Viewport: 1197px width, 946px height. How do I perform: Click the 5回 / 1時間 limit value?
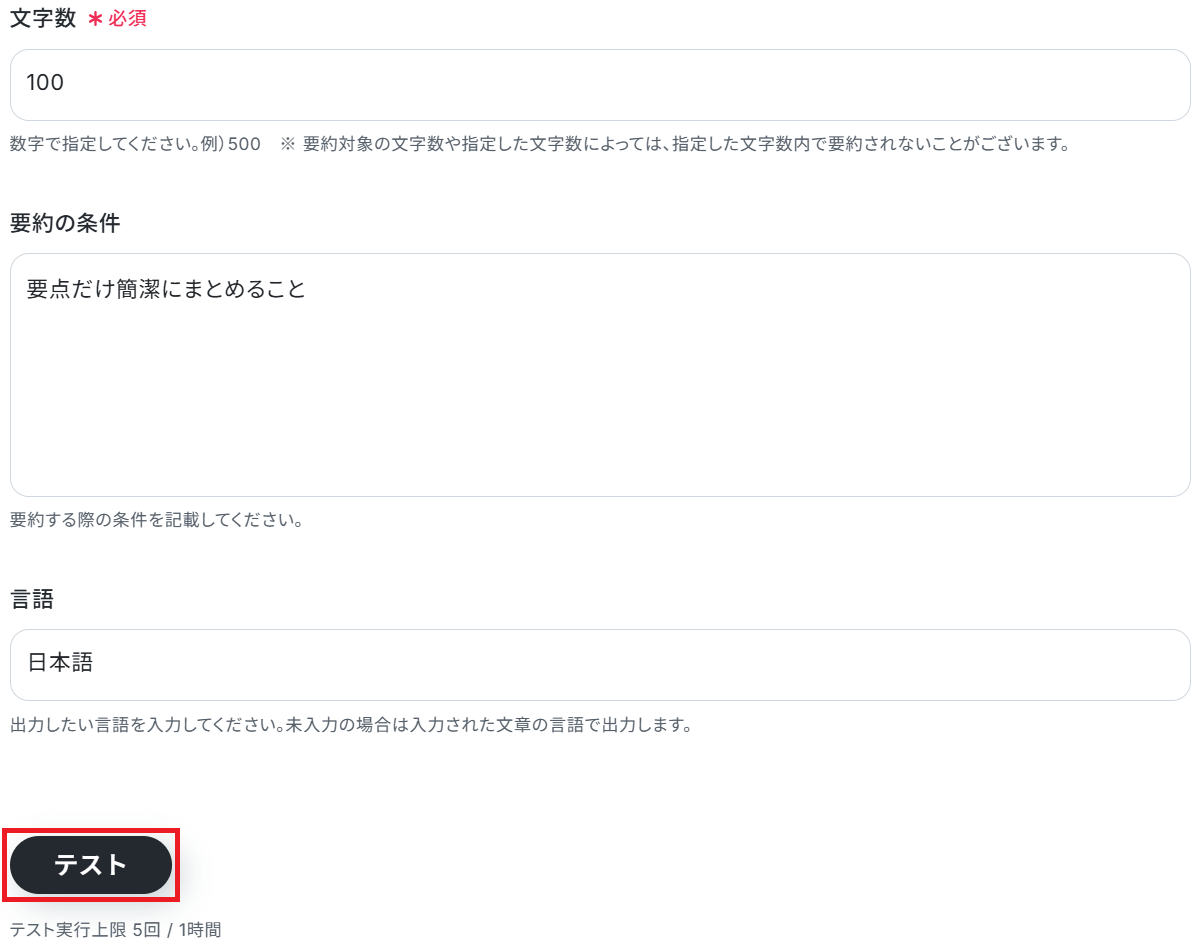click(177, 929)
